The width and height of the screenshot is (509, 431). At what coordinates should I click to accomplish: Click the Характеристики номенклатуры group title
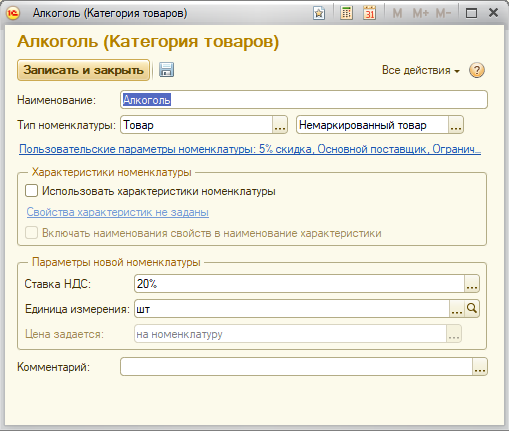tap(111, 172)
